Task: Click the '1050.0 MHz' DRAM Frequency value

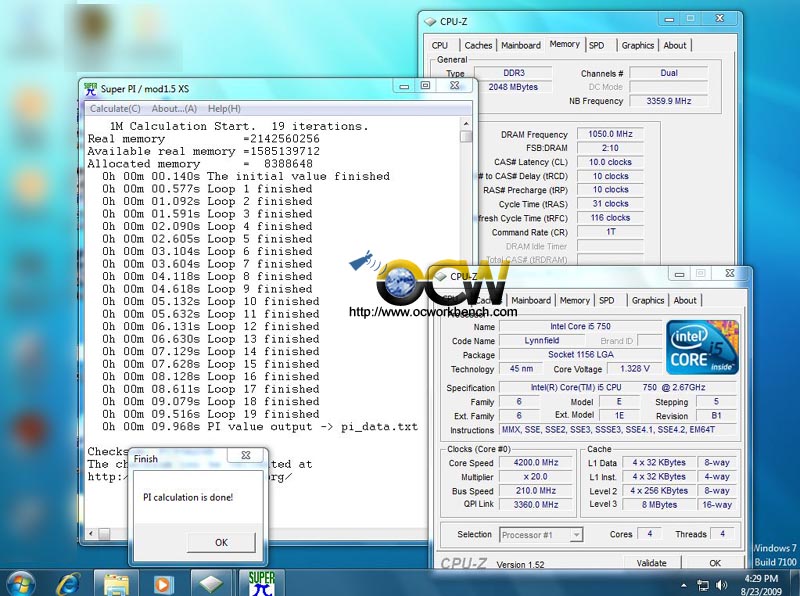Action: coord(610,134)
